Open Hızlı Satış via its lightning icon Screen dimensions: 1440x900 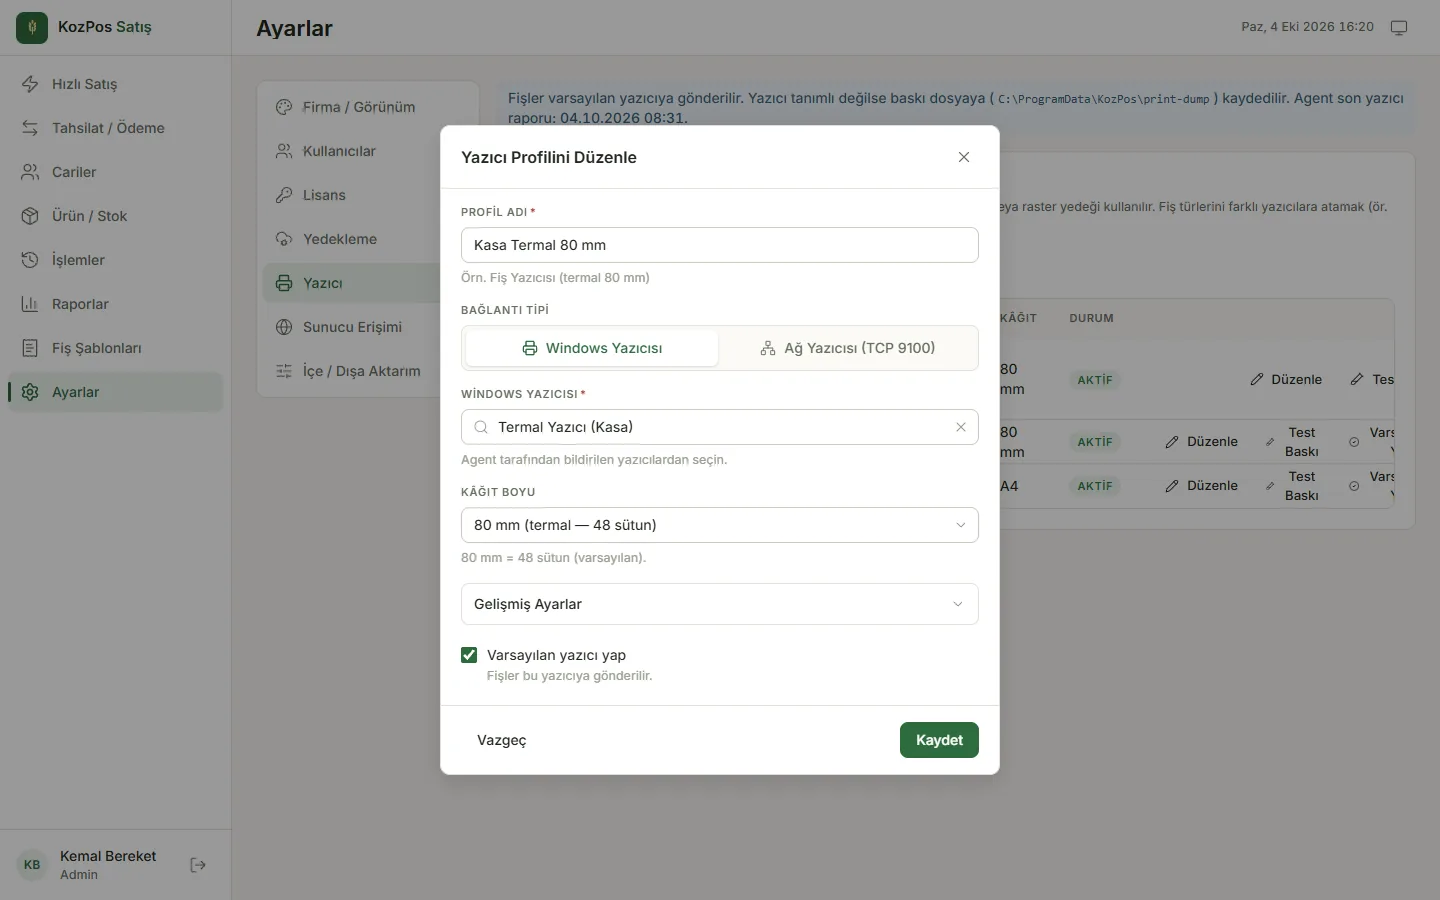point(30,84)
